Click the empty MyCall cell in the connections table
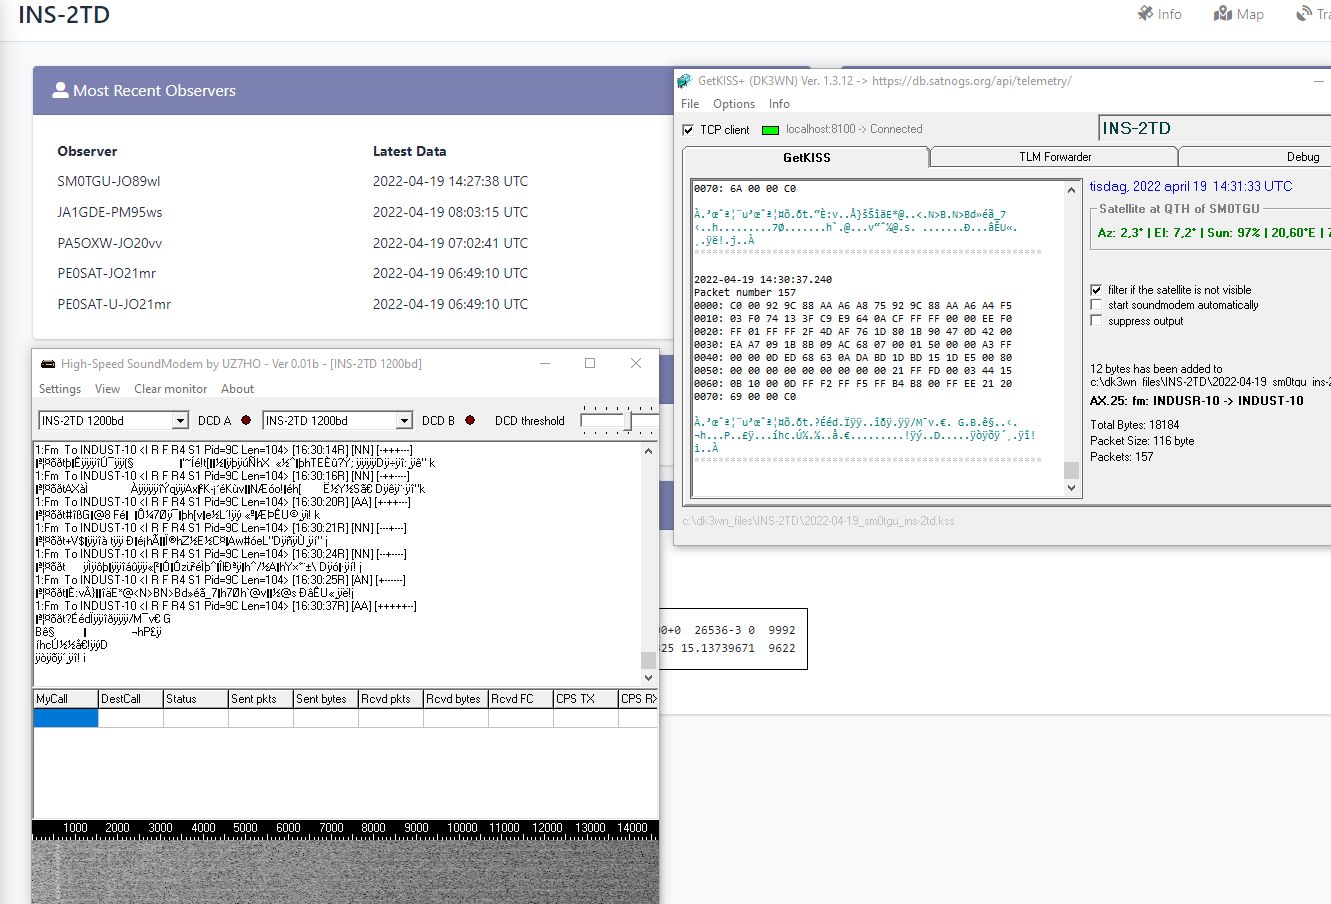The width and height of the screenshot is (1331, 904). (65, 716)
